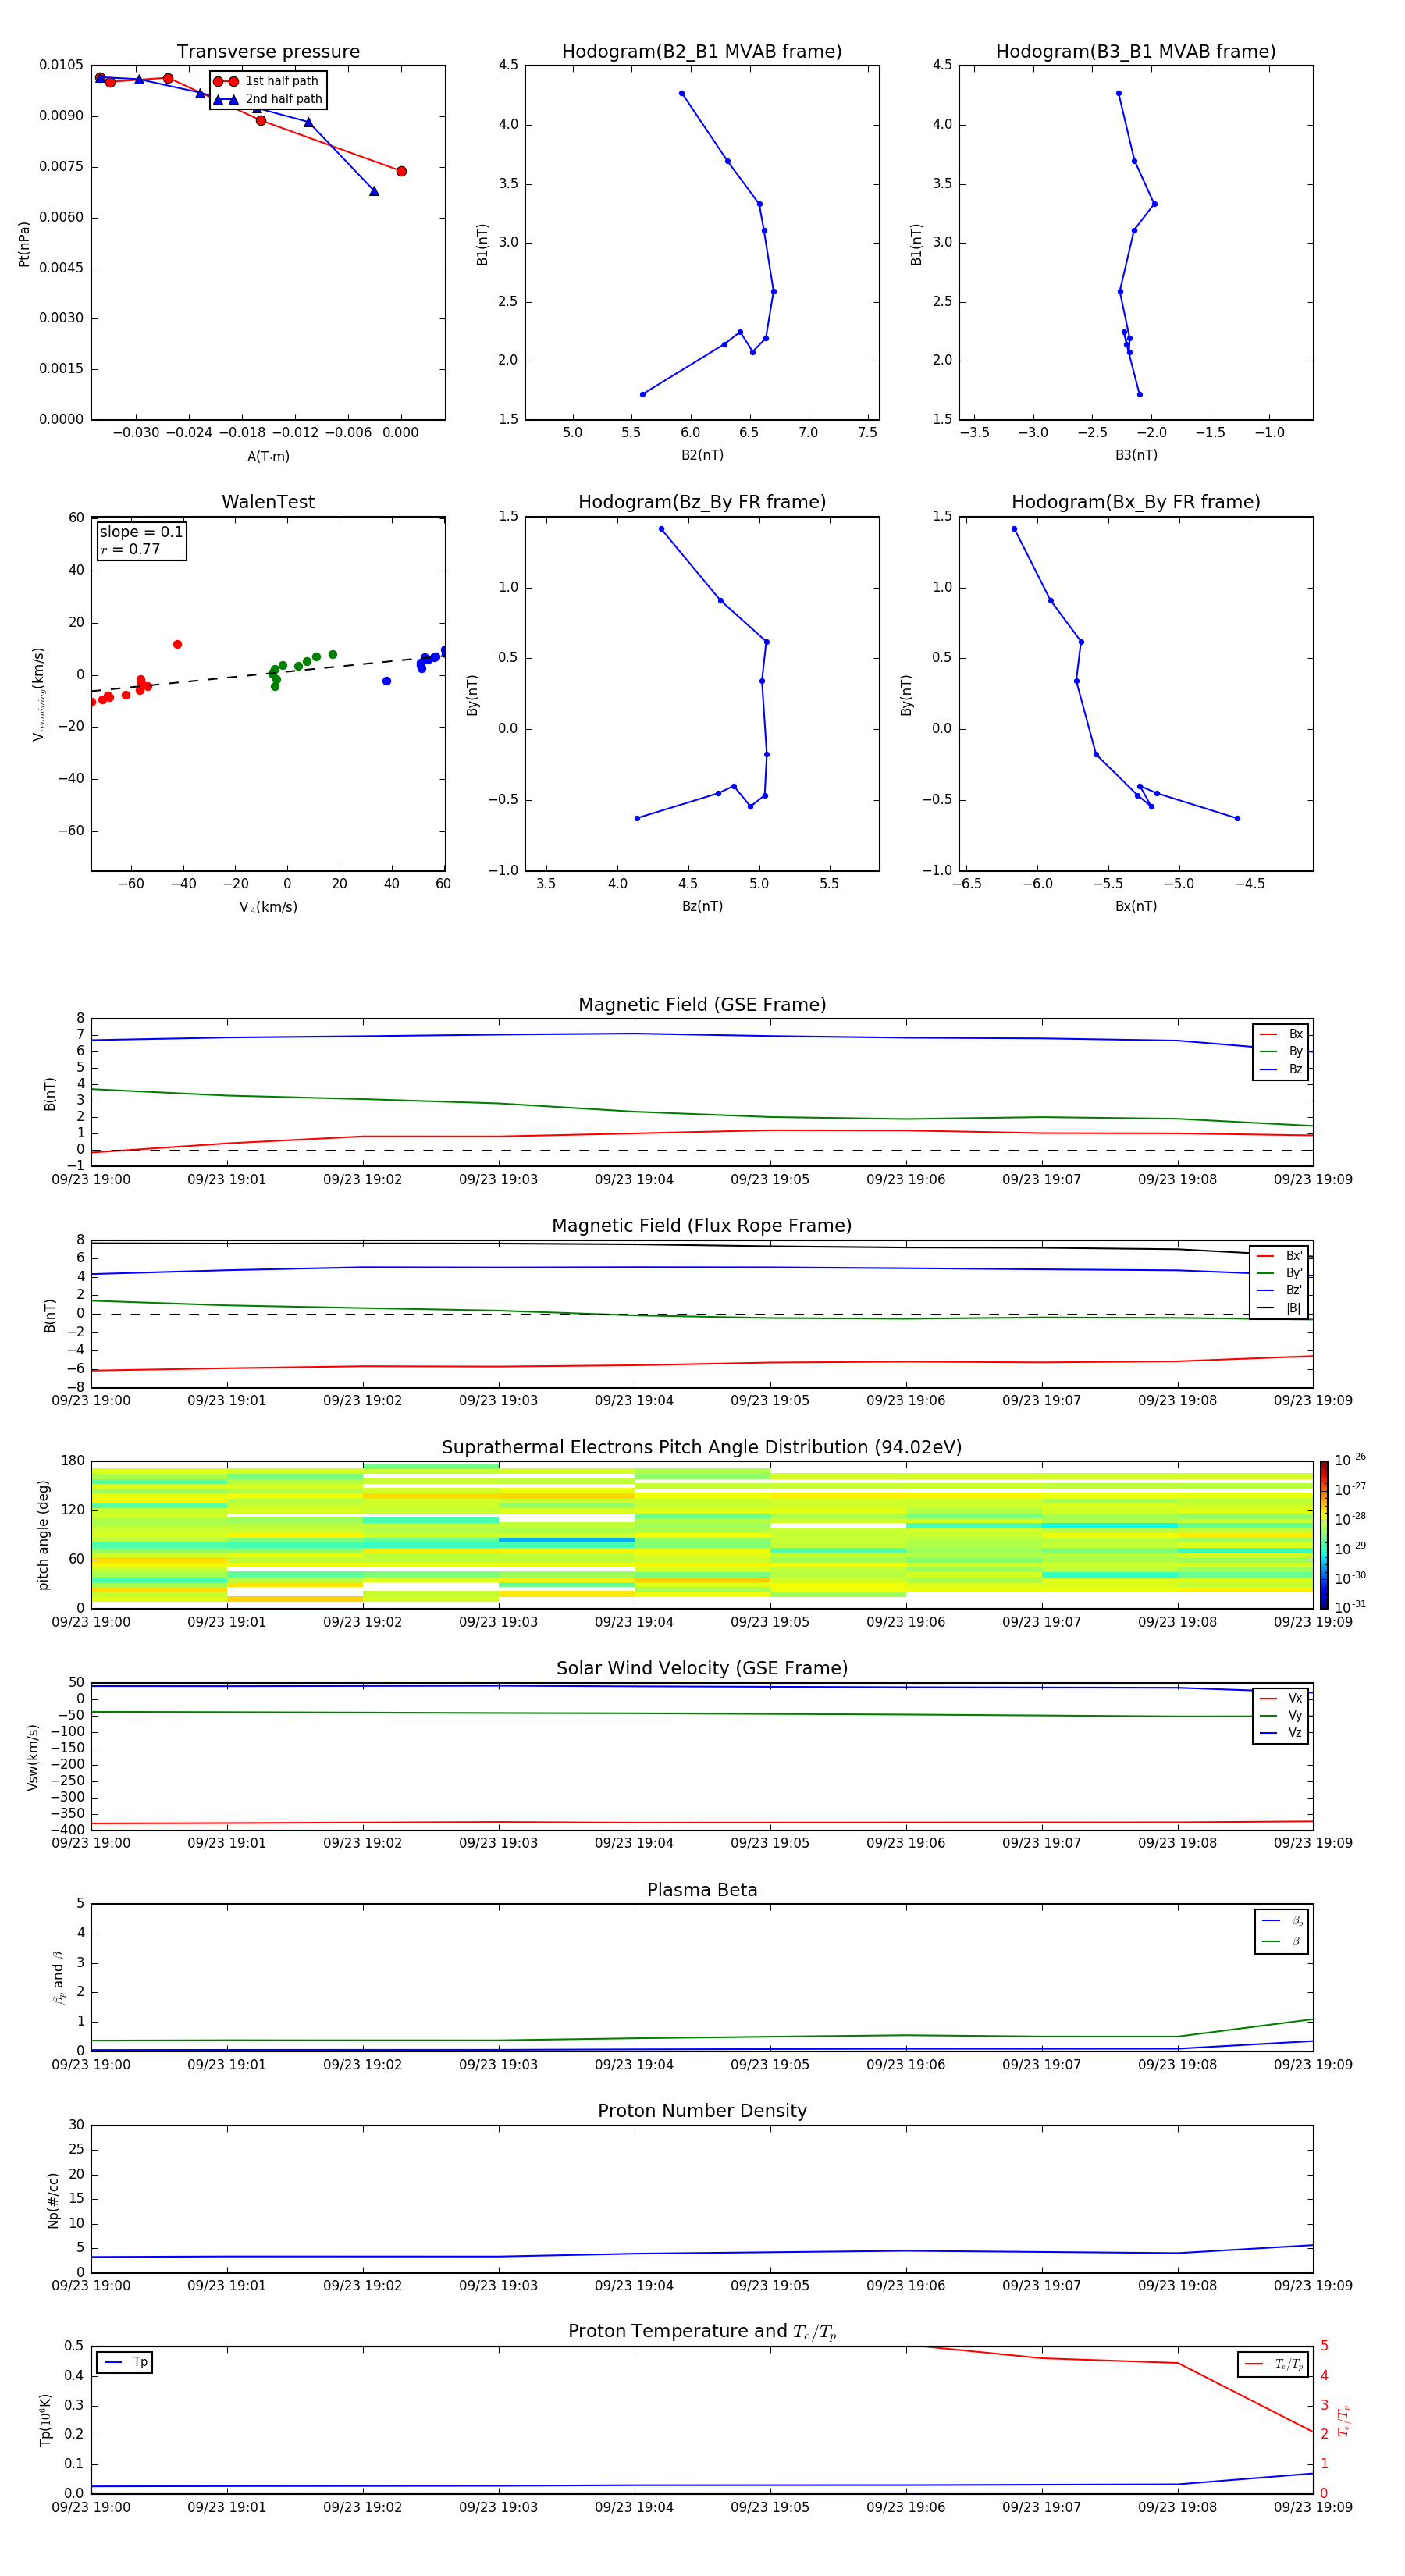The image size is (1405, 2576).
Task: Click '09/23 19:09' tick under Proton Temperature plot
Action: tap(1313, 2507)
